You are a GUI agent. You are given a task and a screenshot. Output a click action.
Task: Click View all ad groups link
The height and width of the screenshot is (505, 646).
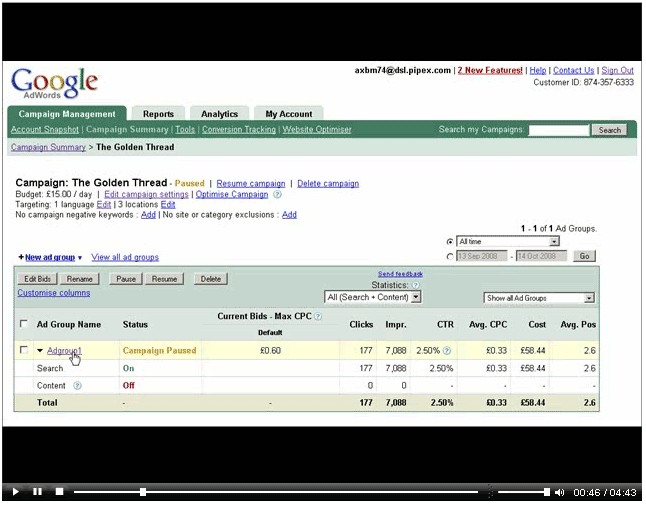[x=125, y=257]
